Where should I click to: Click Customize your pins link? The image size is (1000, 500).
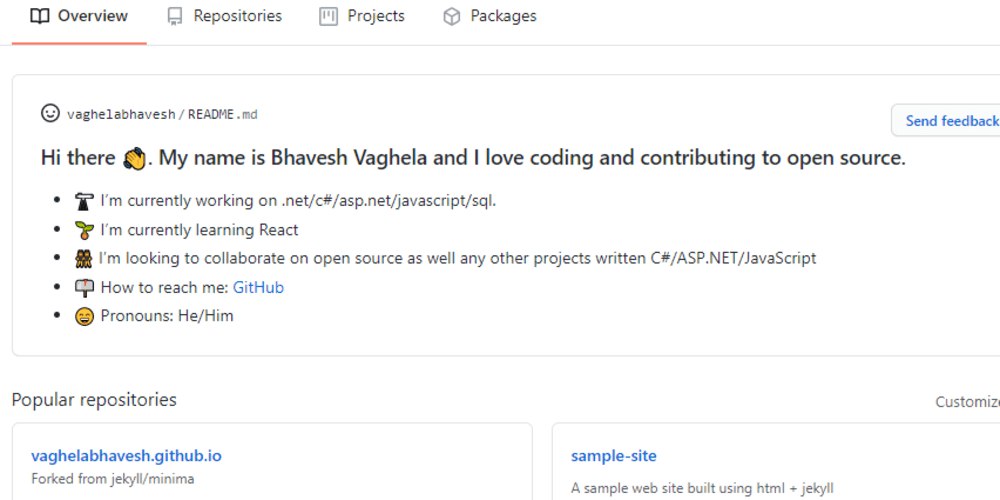[x=967, y=402]
